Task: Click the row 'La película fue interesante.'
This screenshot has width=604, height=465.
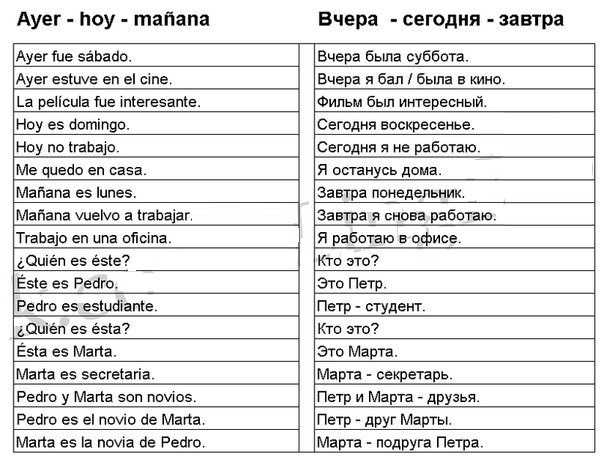Action: (156, 101)
